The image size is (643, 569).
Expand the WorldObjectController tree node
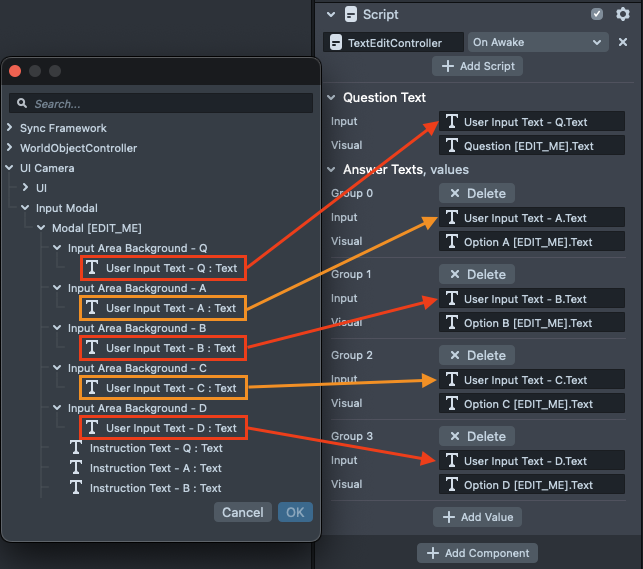click(x=9, y=148)
